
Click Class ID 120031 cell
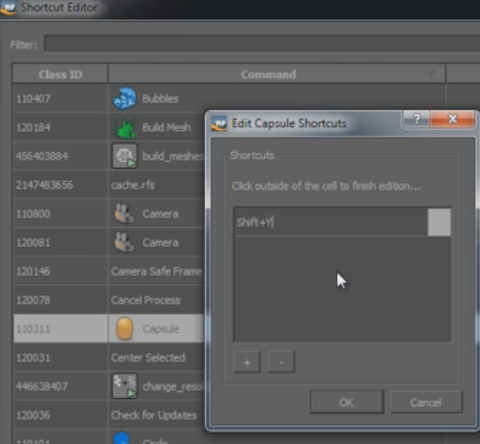[x=60, y=358]
